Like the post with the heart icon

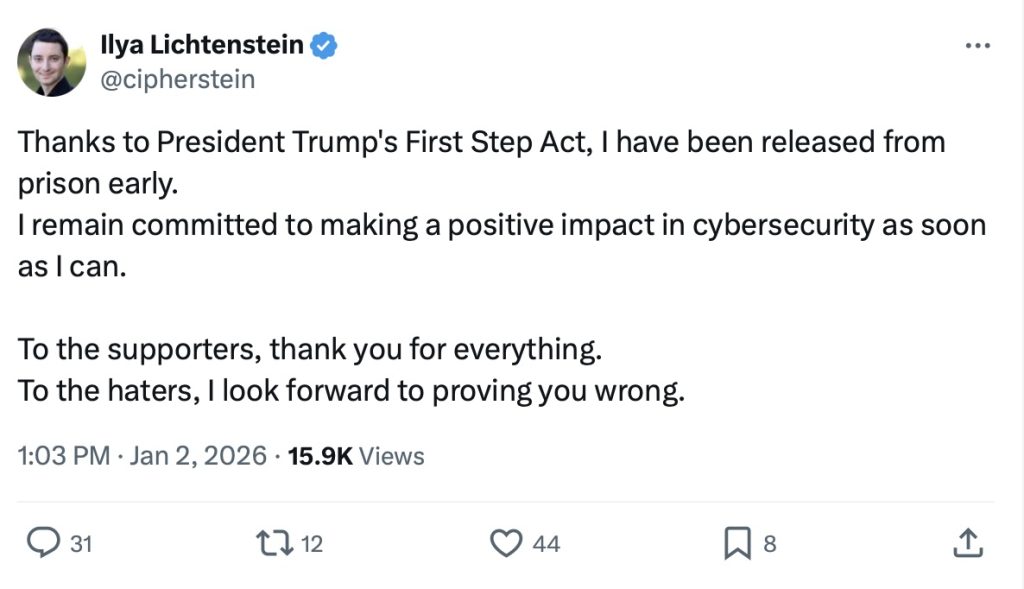(x=507, y=543)
